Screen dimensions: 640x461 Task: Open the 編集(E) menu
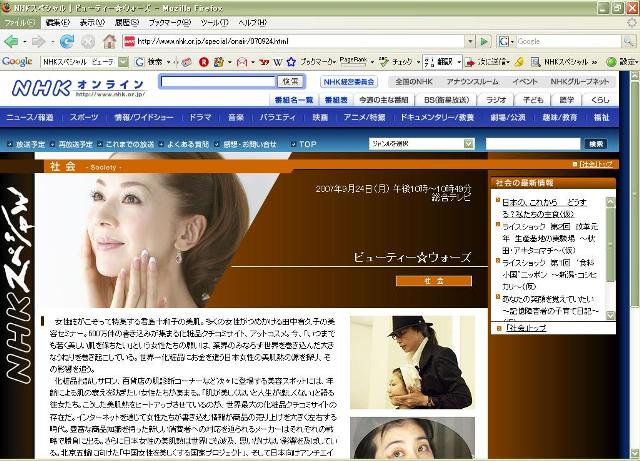[x=58, y=23]
